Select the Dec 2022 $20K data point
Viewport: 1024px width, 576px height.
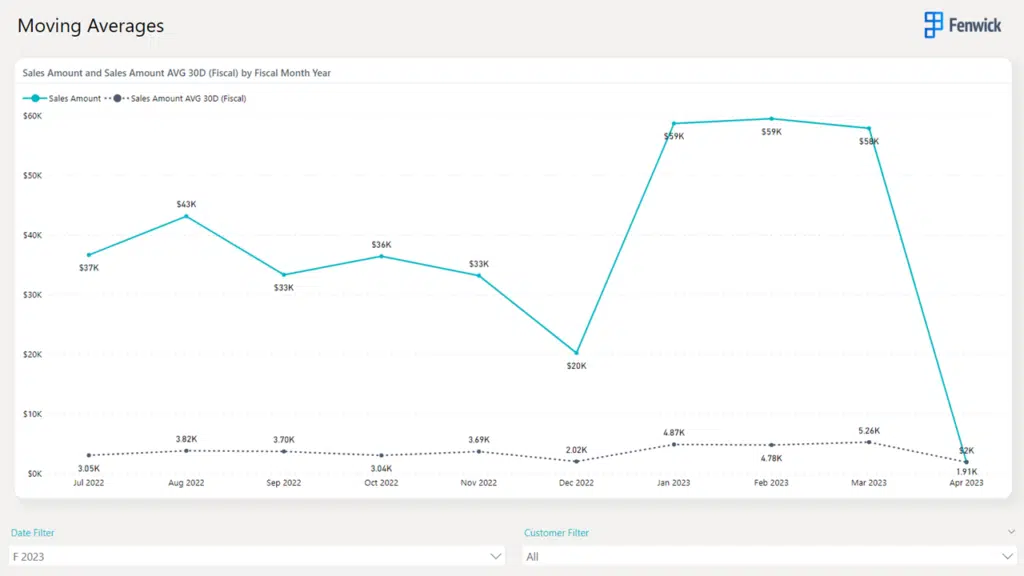(x=576, y=353)
